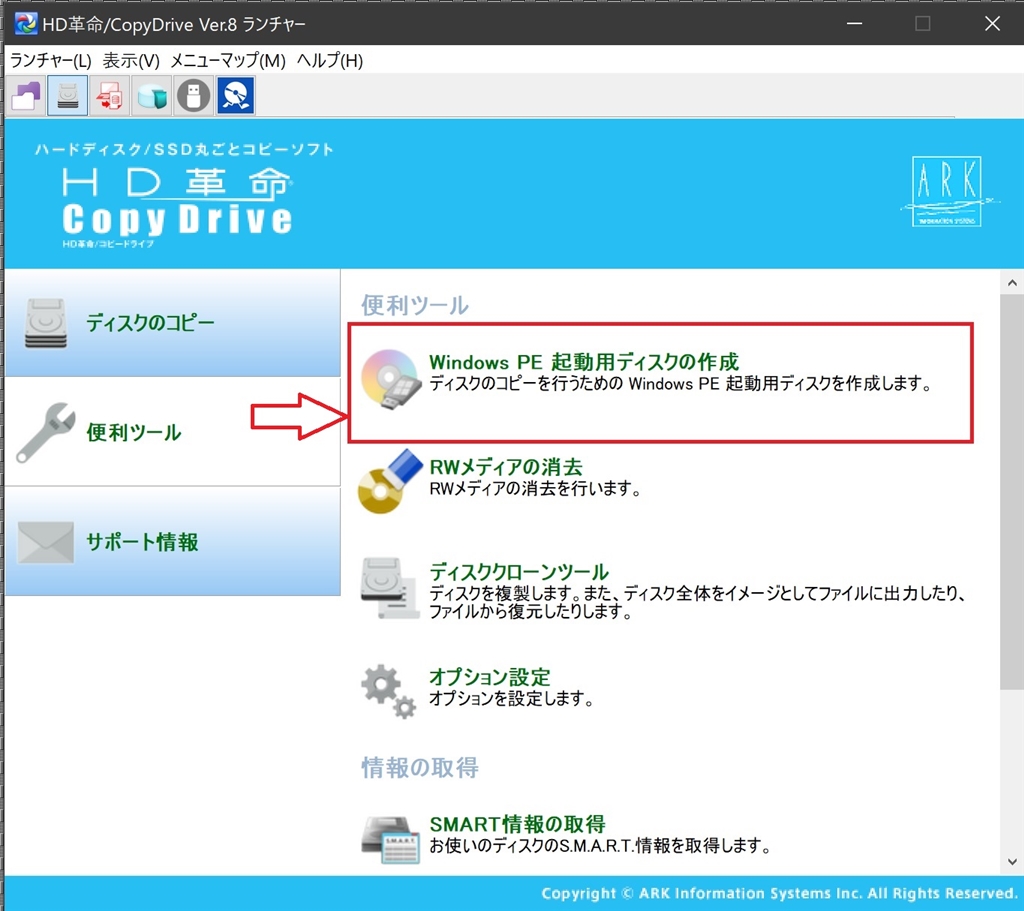1024x911 pixels.
Task: Open the ランチャー(L) menu
Action: 50,61
